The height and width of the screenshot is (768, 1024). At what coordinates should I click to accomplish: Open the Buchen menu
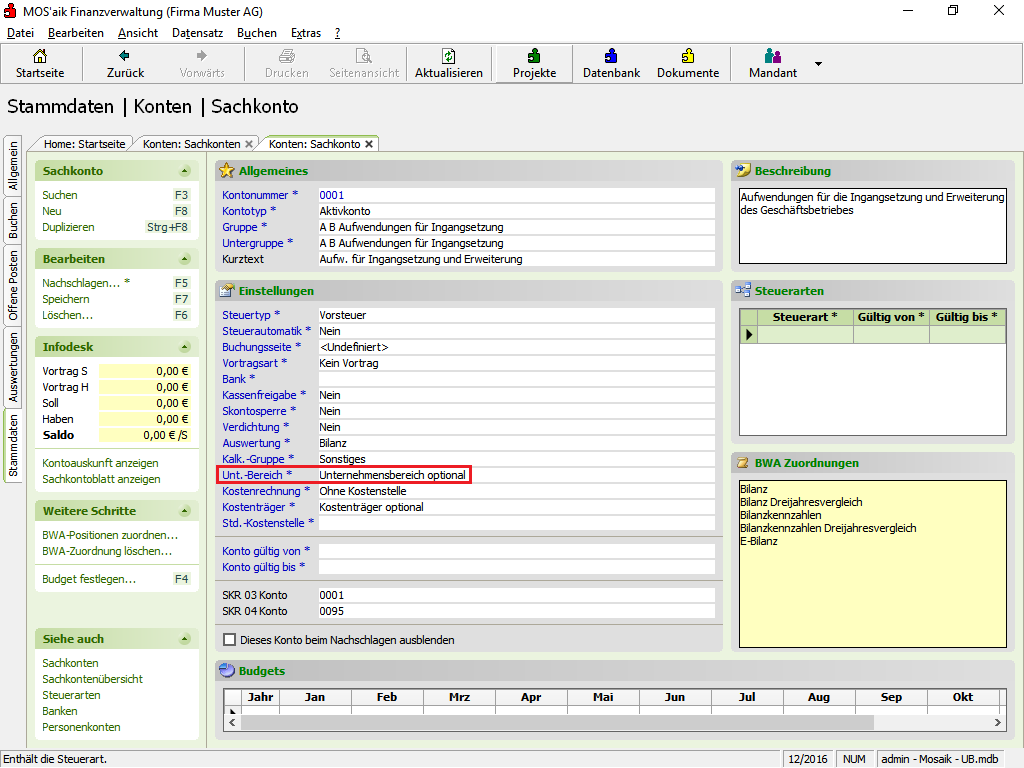[257, 33]
